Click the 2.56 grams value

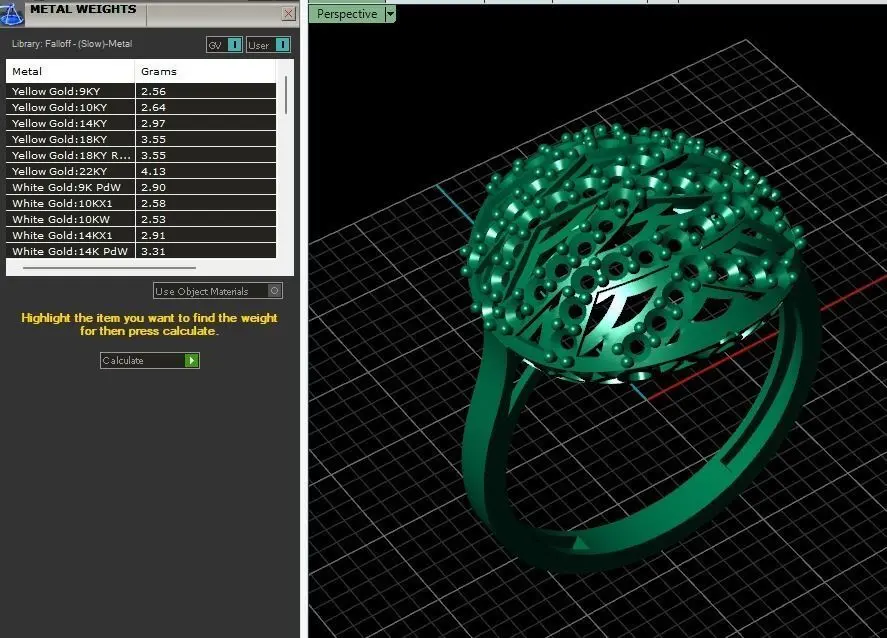coord(153,91)
